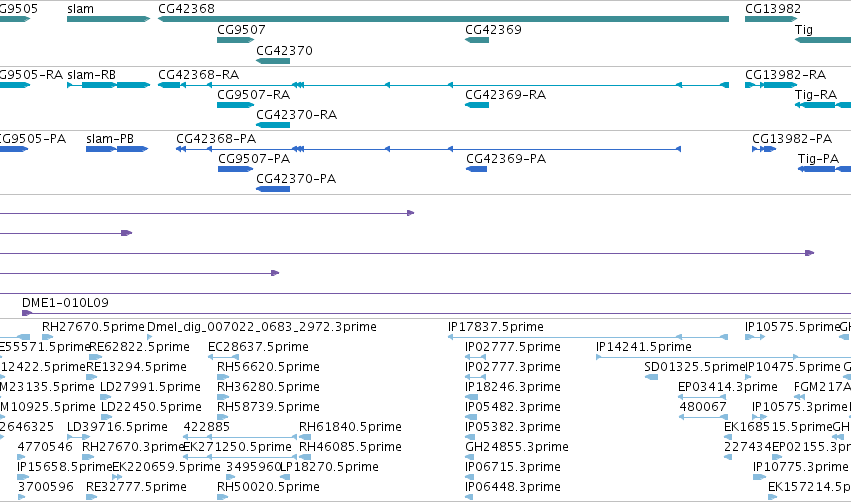Open the RE62822.5prime EST label
Viewport: 851px width, 502px height.
[139, 347]
